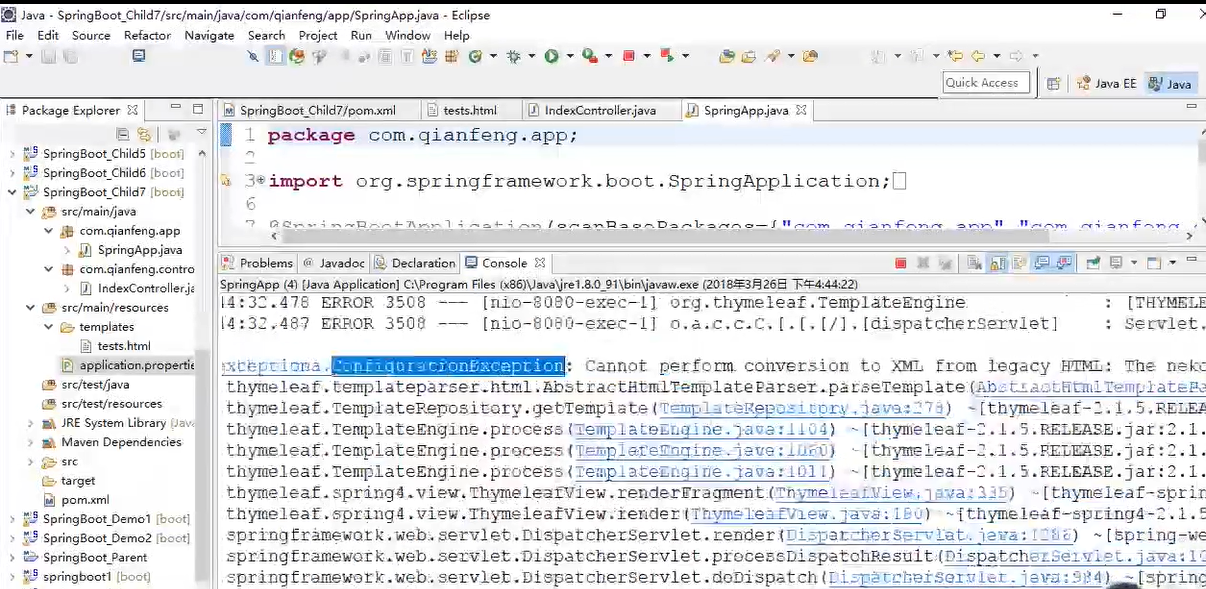Open the Navigate menu
Screen dimensions: 1206x589
[209, 35]
